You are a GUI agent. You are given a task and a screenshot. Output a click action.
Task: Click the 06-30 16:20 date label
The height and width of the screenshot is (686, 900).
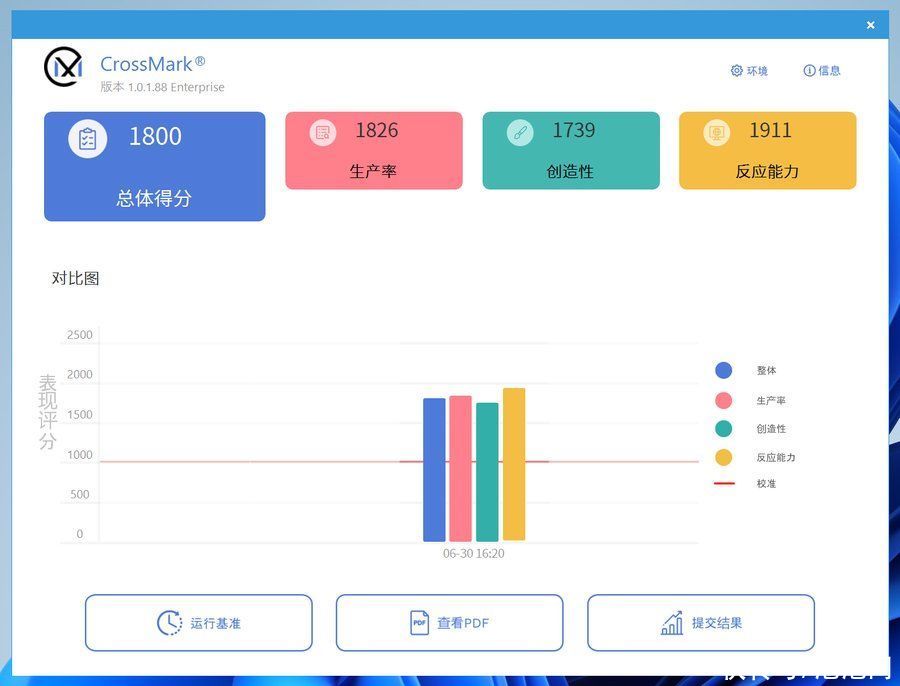pos(474,553)
